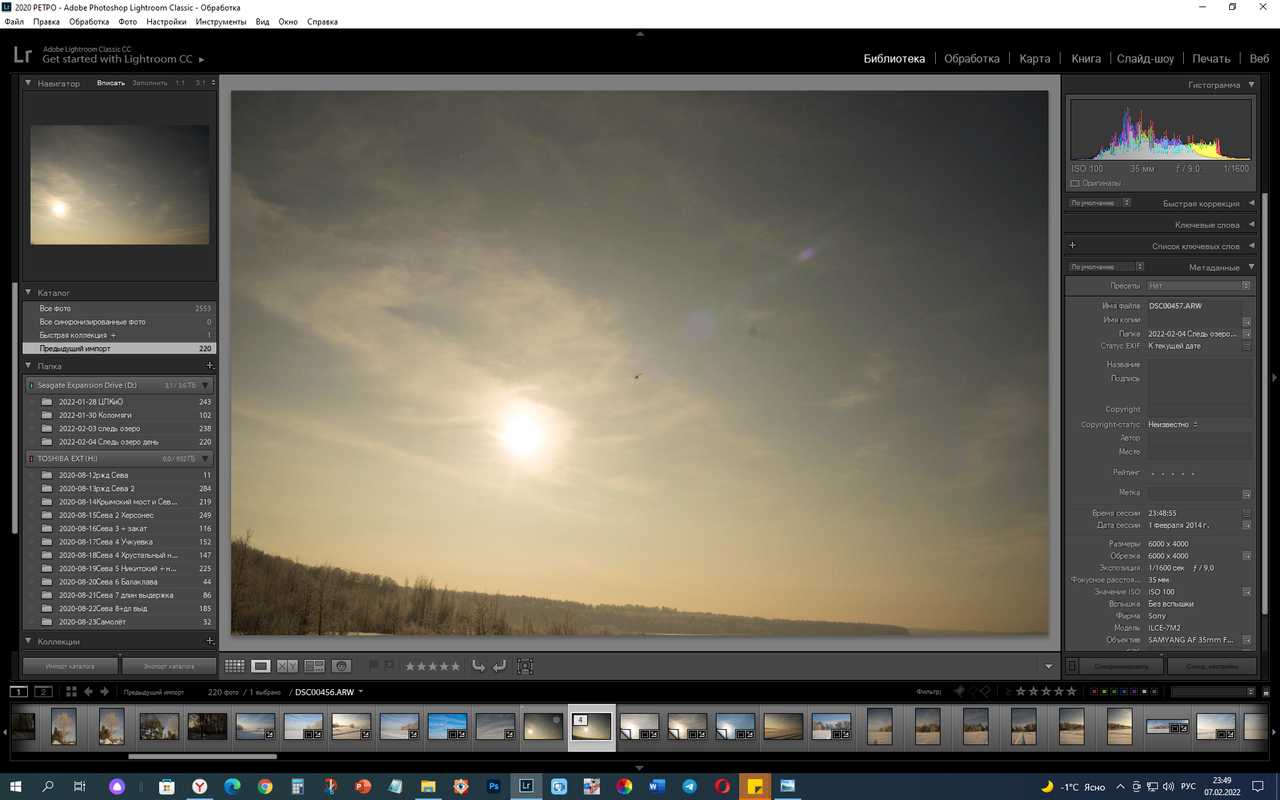Switch to Слайд-шоу module
The image size is (1280, 800).
point(1146,58)
